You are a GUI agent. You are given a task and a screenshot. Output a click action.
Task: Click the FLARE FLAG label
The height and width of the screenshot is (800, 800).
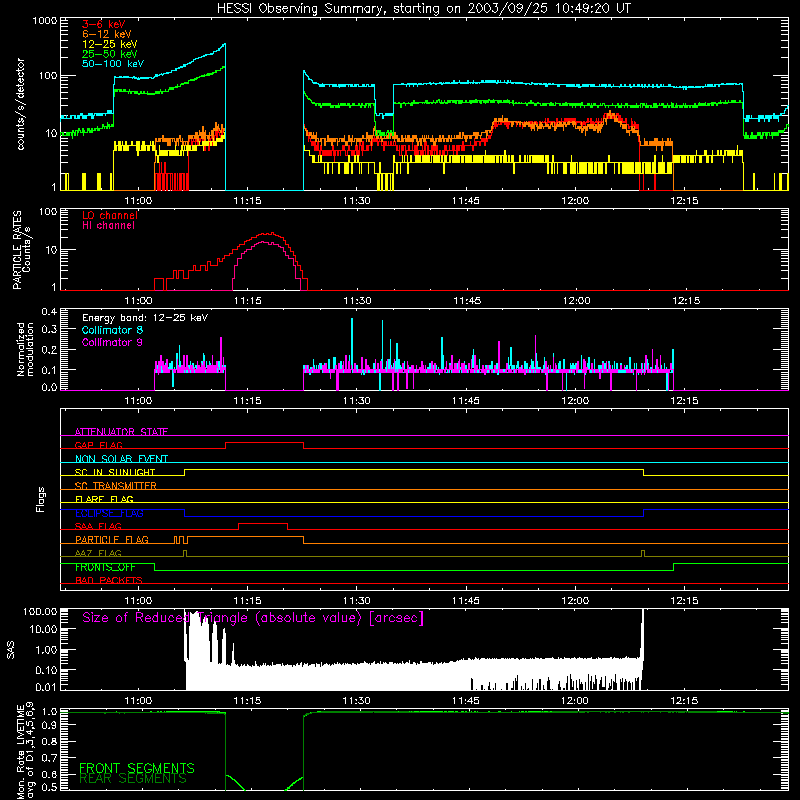(x=104, y=499)
